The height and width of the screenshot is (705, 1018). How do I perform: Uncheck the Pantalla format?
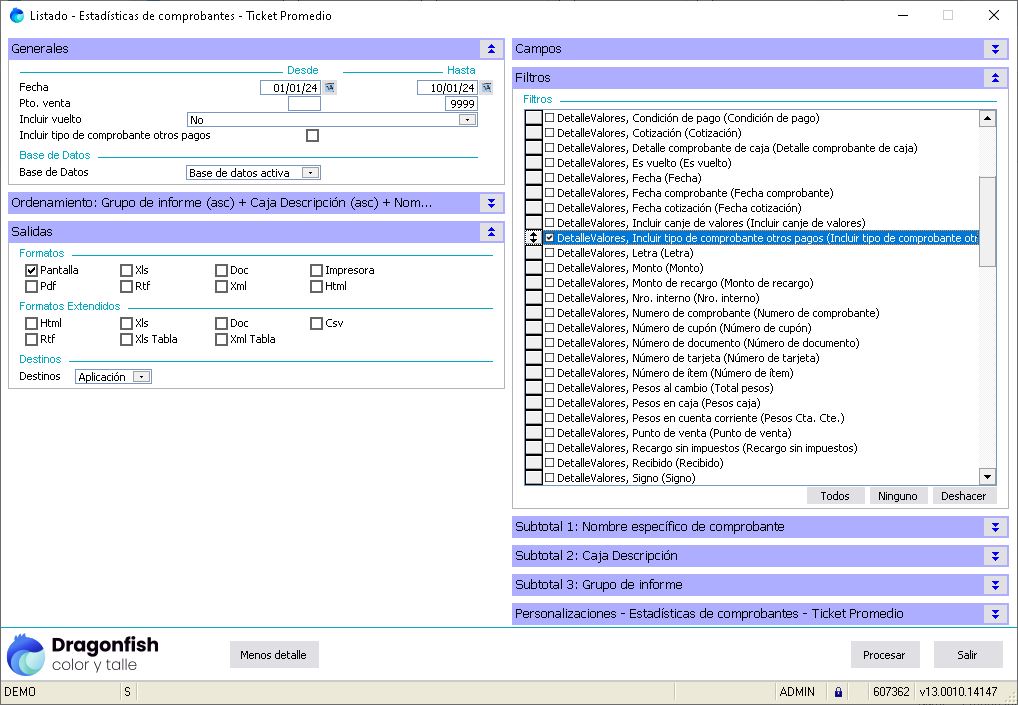click(31, 270)
